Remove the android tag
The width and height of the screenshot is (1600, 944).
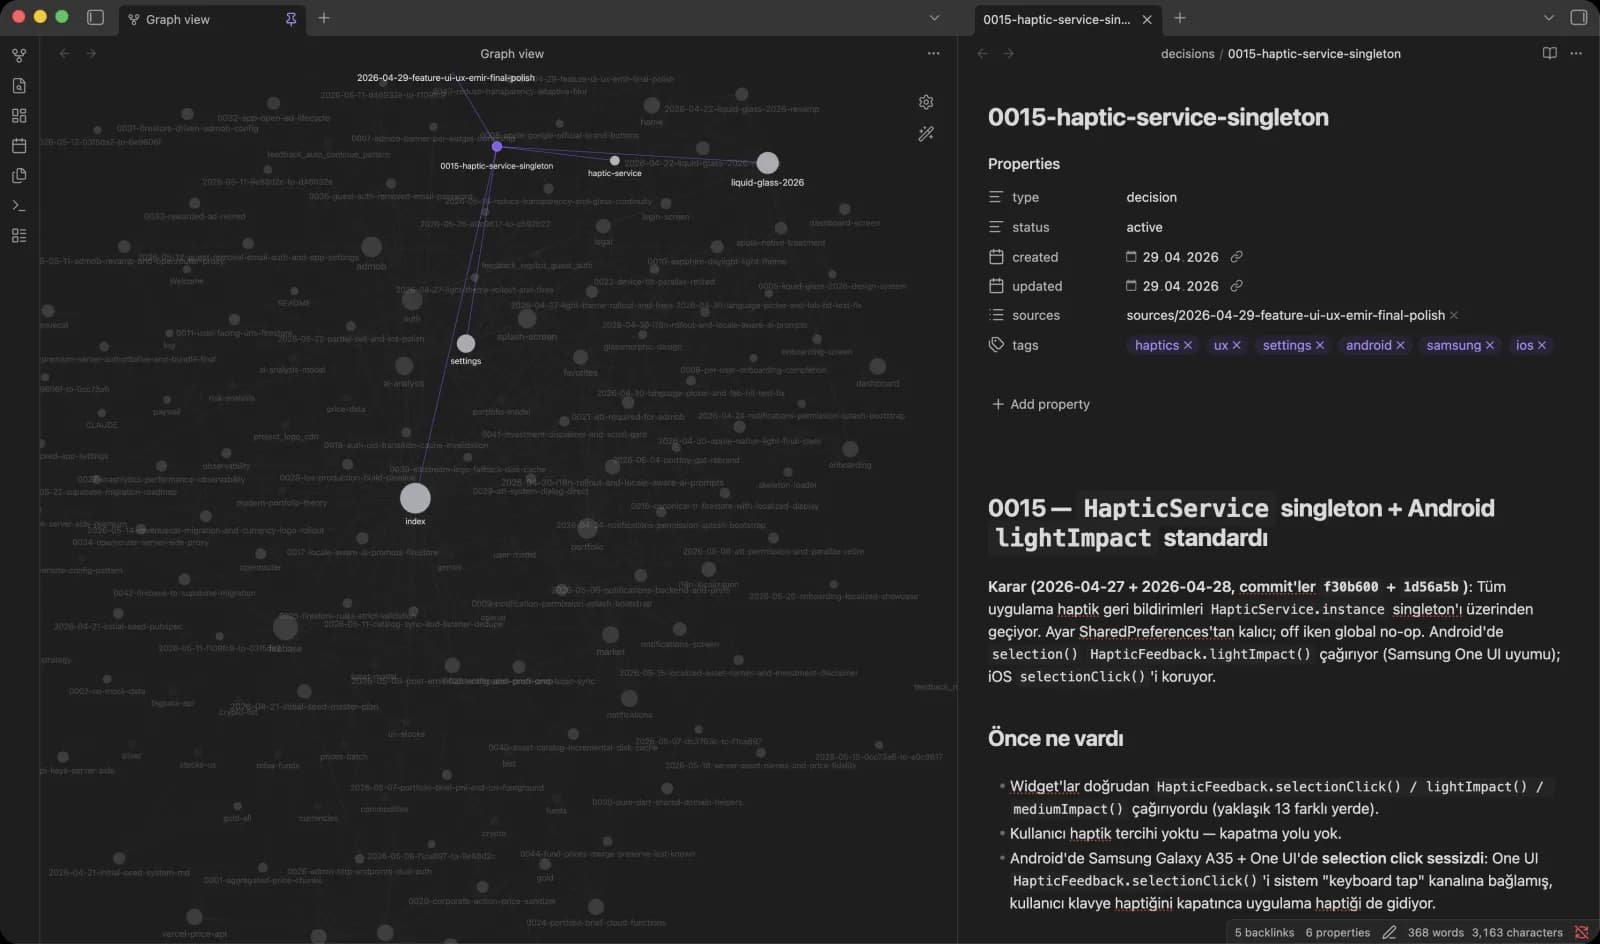tap(1401, 345)
